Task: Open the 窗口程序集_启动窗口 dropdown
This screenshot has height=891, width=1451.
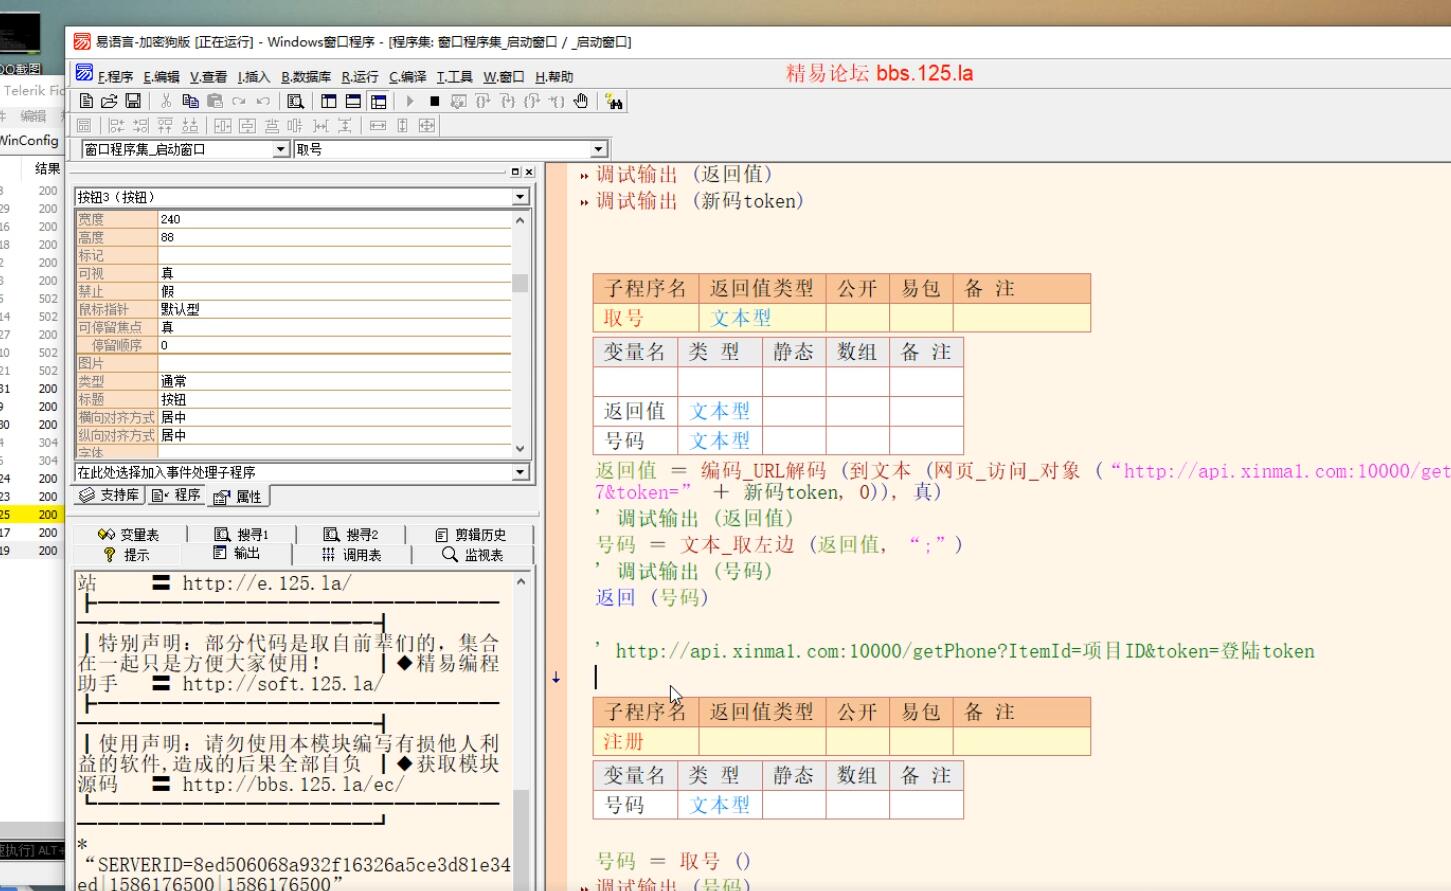Action: point(281,149)
